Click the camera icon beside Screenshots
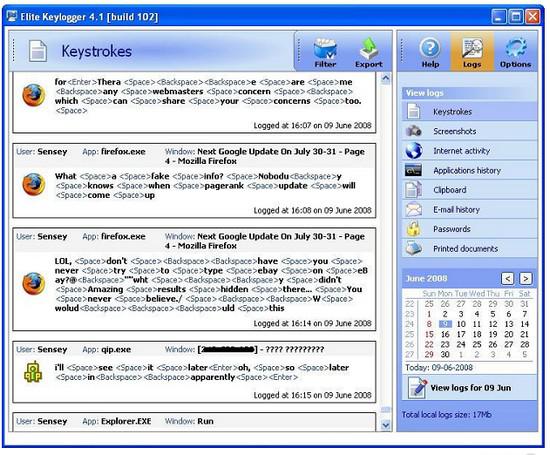Viewport: 550px width, 455px height. click(x=414, y=131)
